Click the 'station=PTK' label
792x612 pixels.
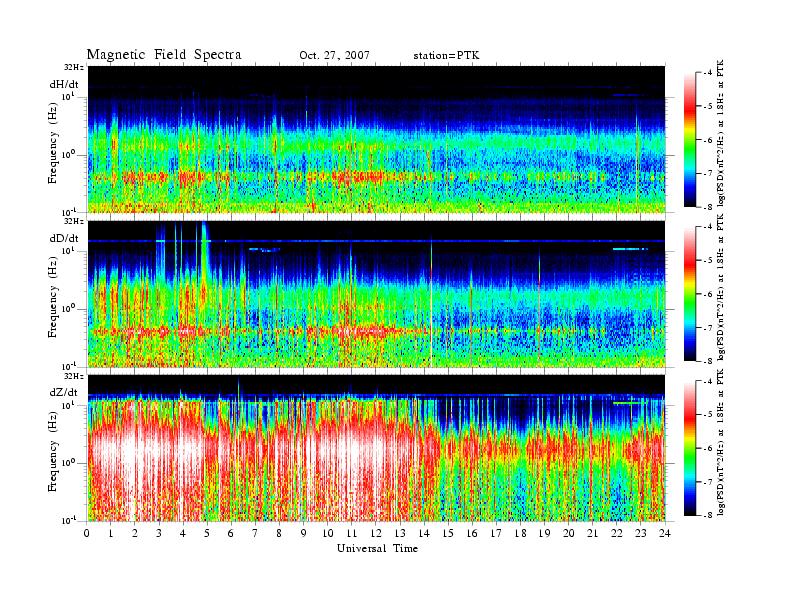pos(446,56)
